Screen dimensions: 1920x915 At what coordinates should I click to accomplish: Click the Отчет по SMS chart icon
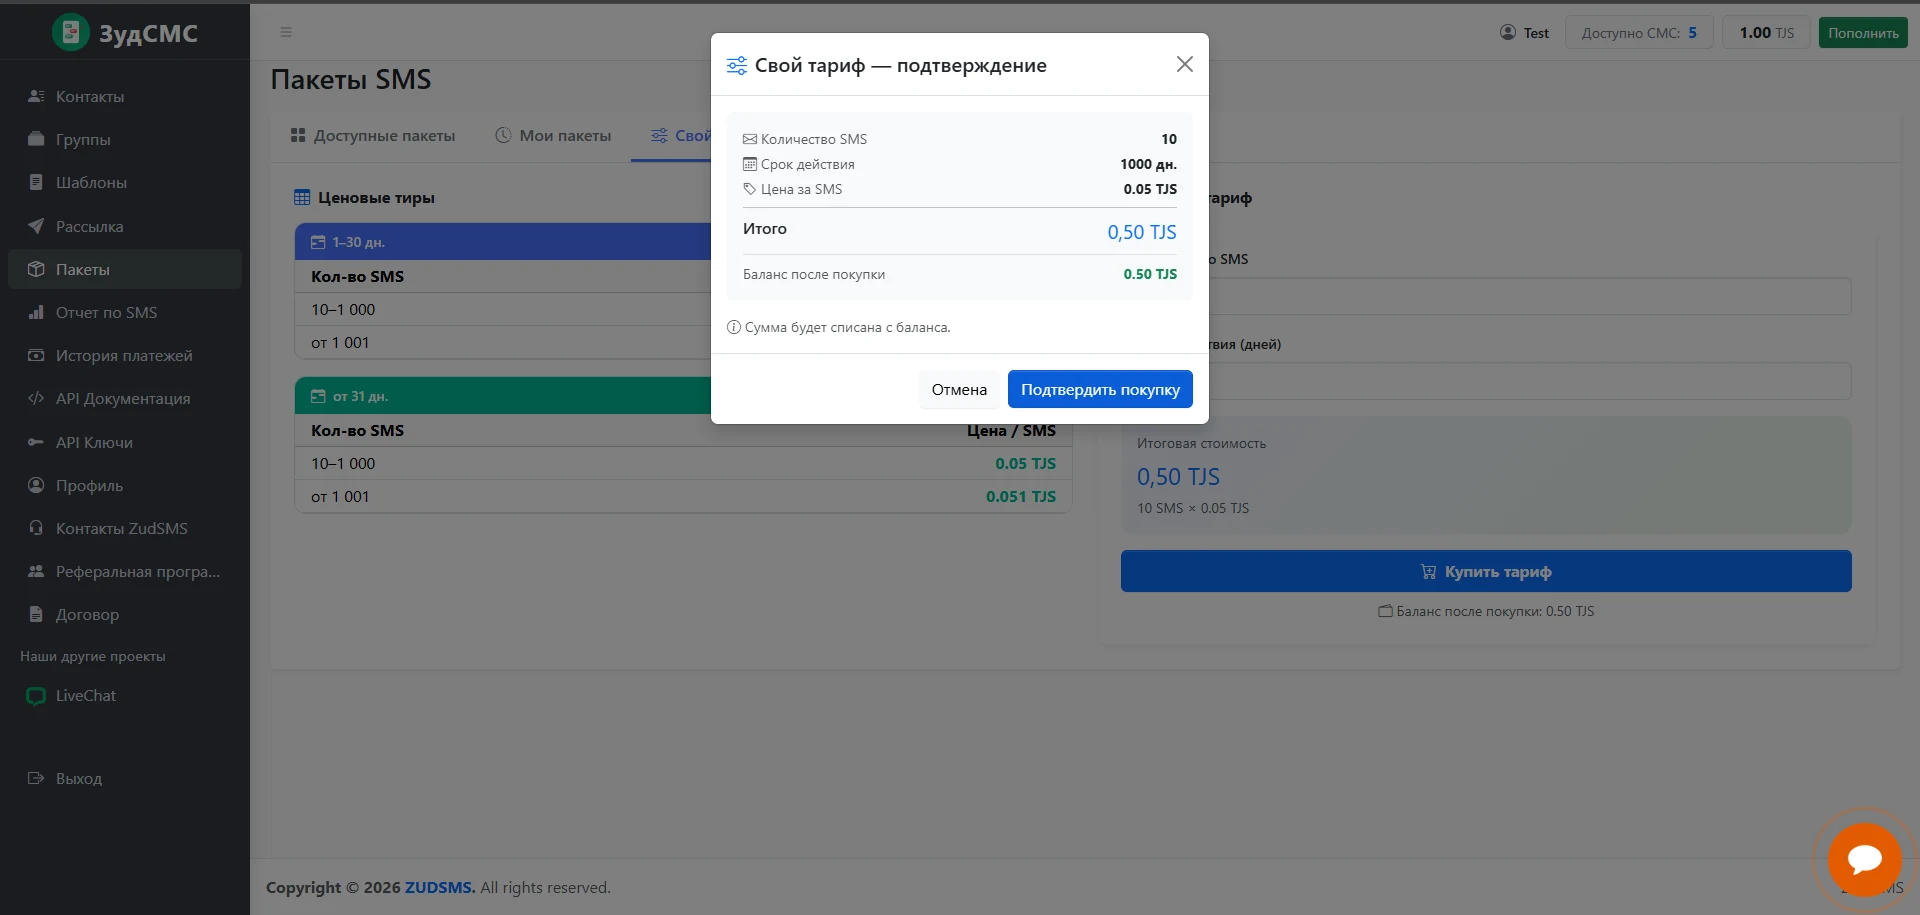[36, 312]
